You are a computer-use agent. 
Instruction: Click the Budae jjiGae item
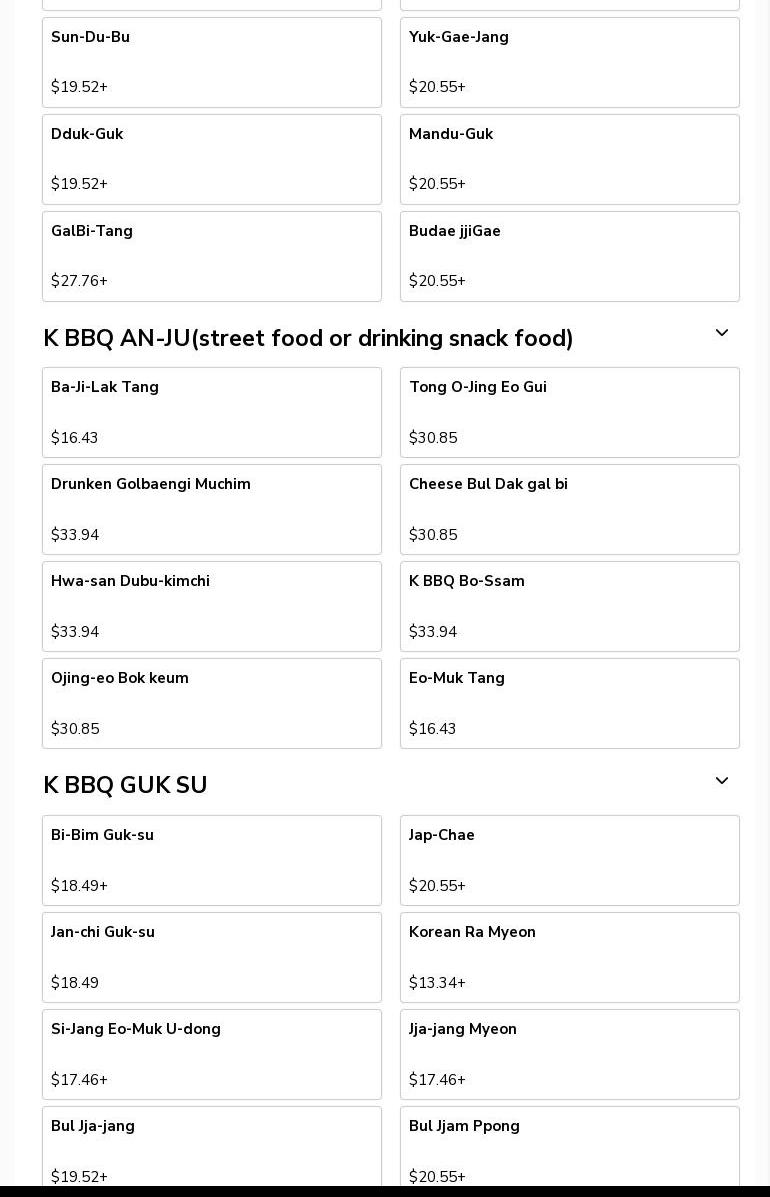(x=569, y=256)
